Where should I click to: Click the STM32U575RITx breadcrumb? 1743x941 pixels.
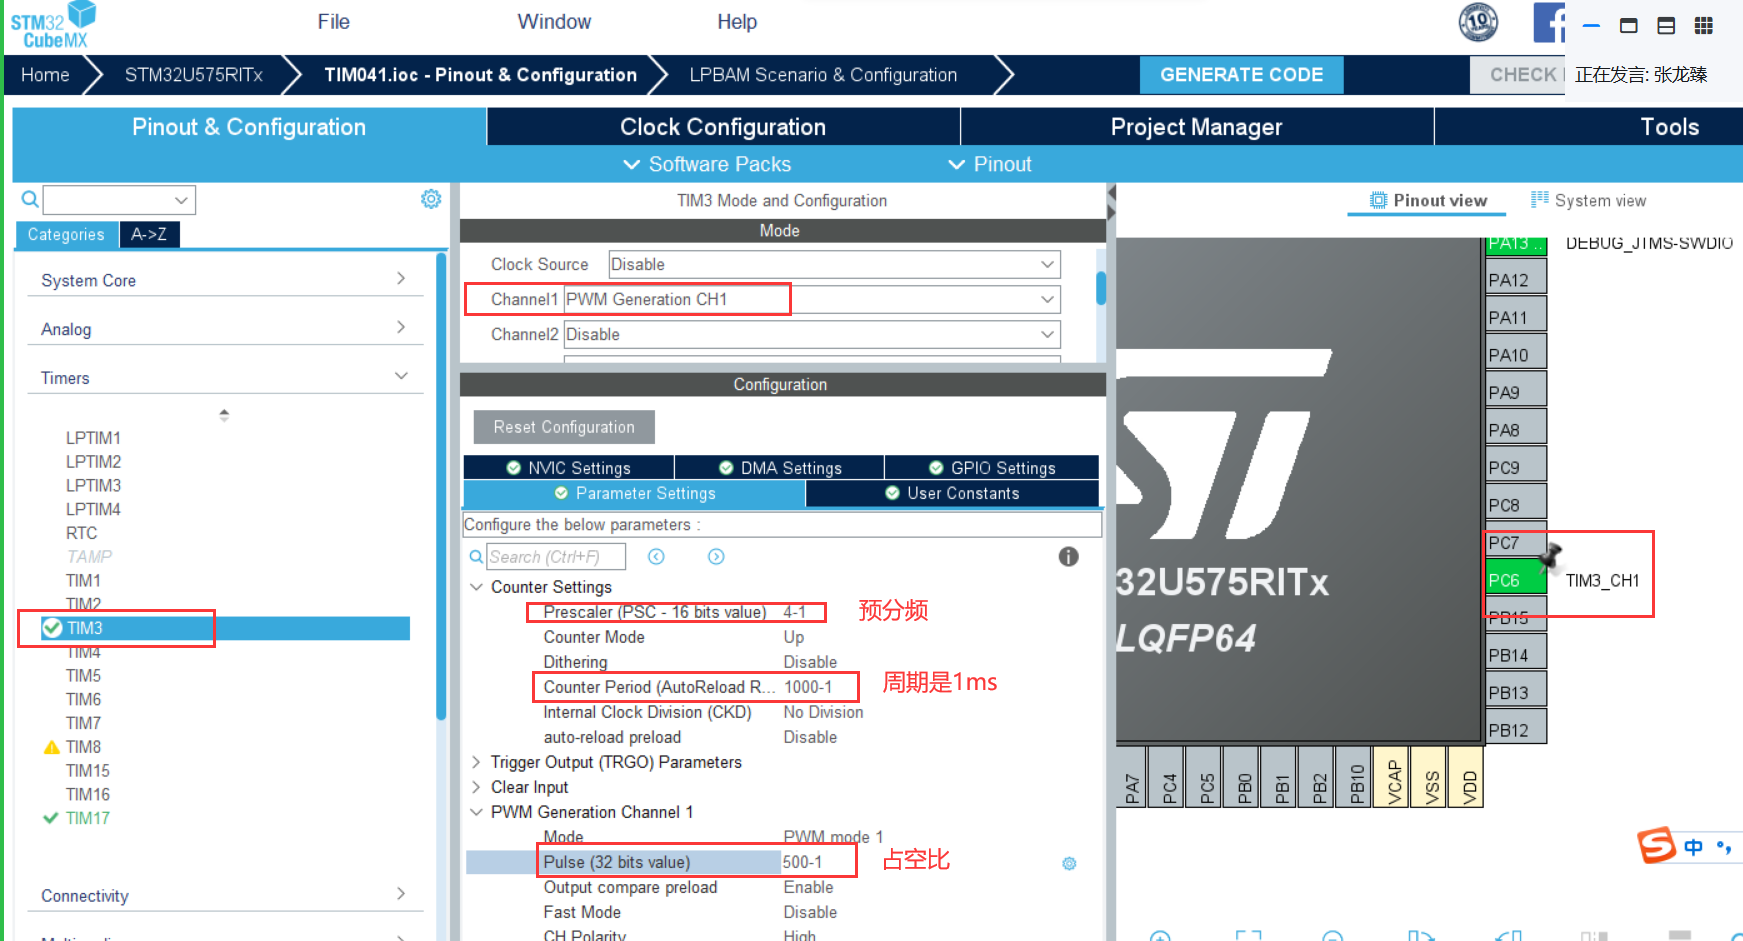point(194,75)
